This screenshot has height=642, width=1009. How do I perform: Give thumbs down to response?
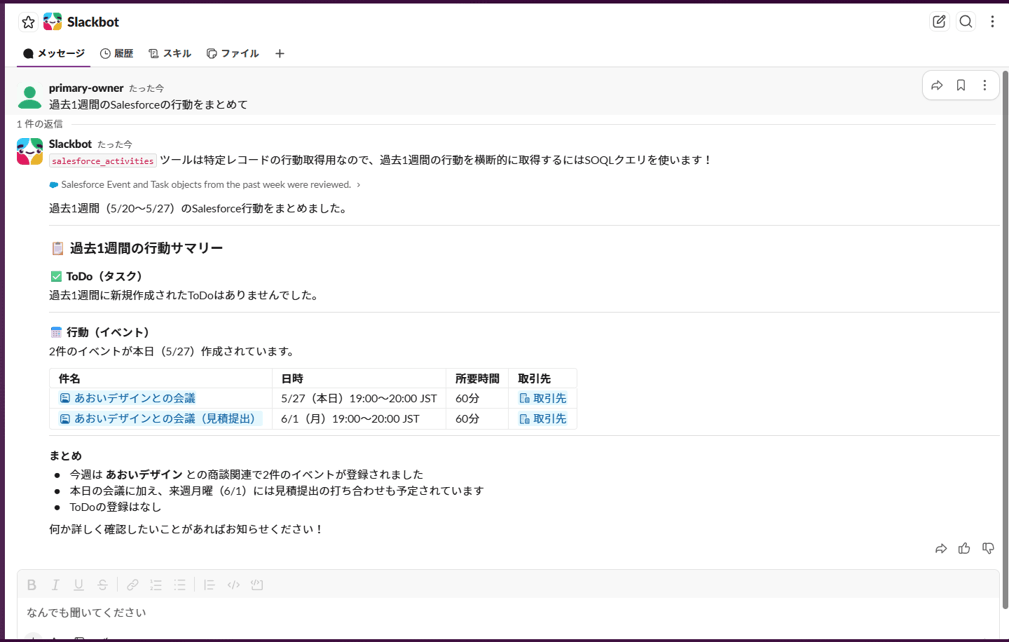988,548
